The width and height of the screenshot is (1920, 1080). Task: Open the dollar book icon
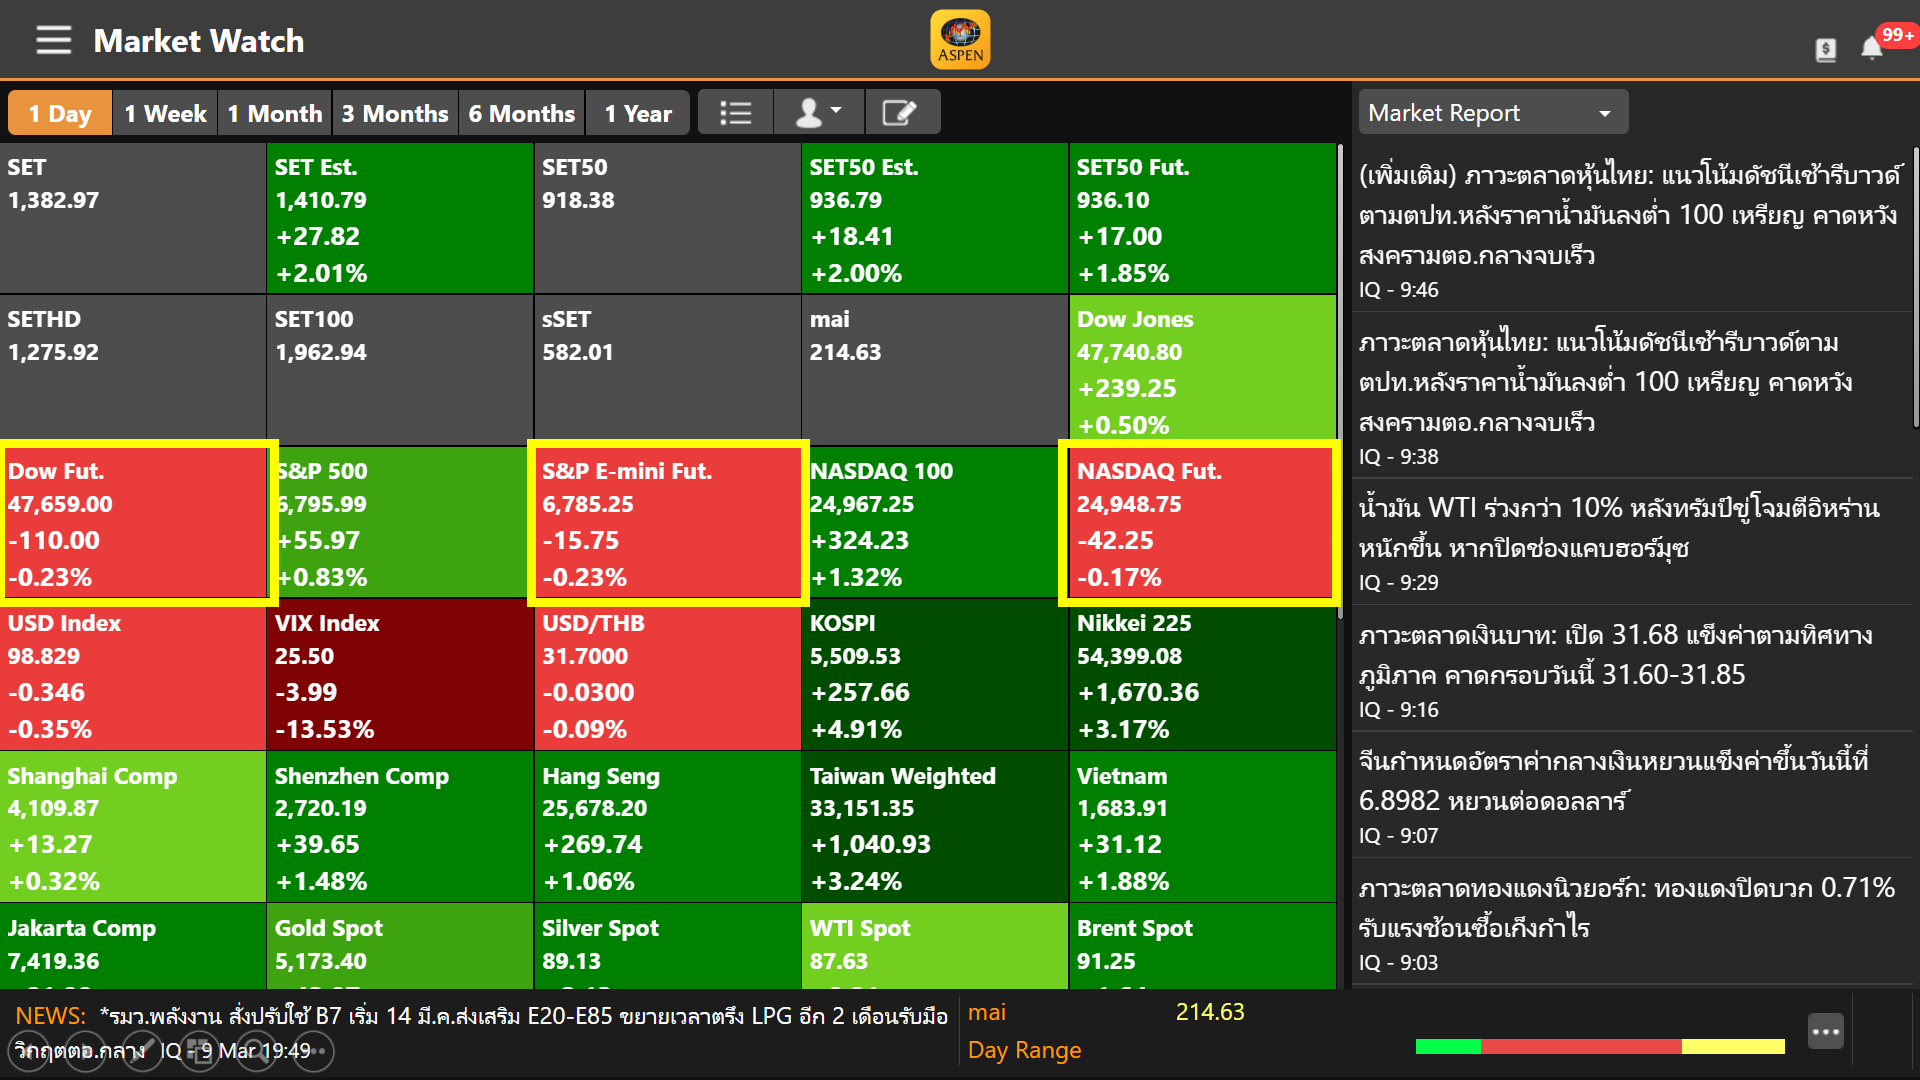pos(1825,49)
